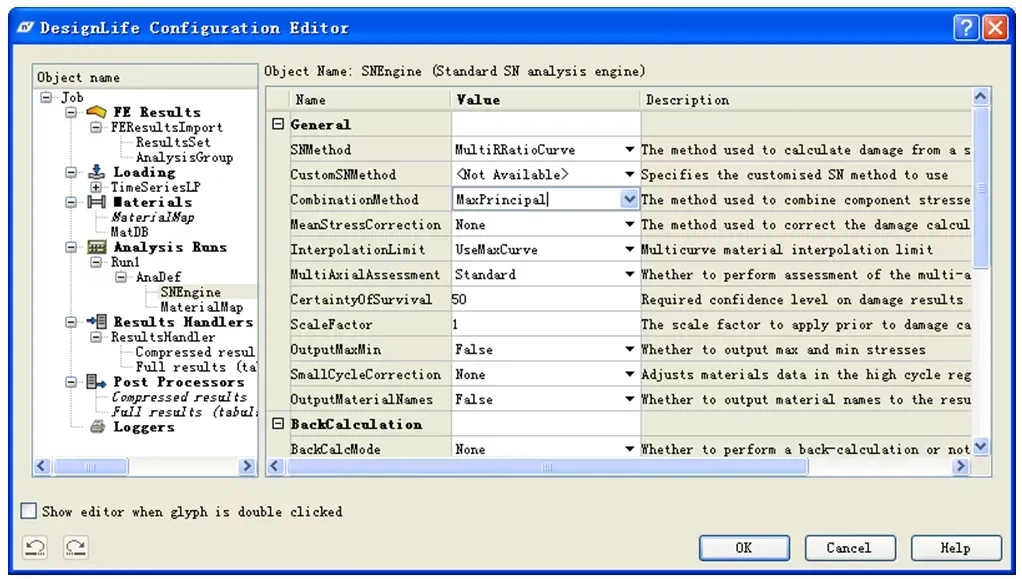
Task: Click the Cancel button
Action: (850, 548)
